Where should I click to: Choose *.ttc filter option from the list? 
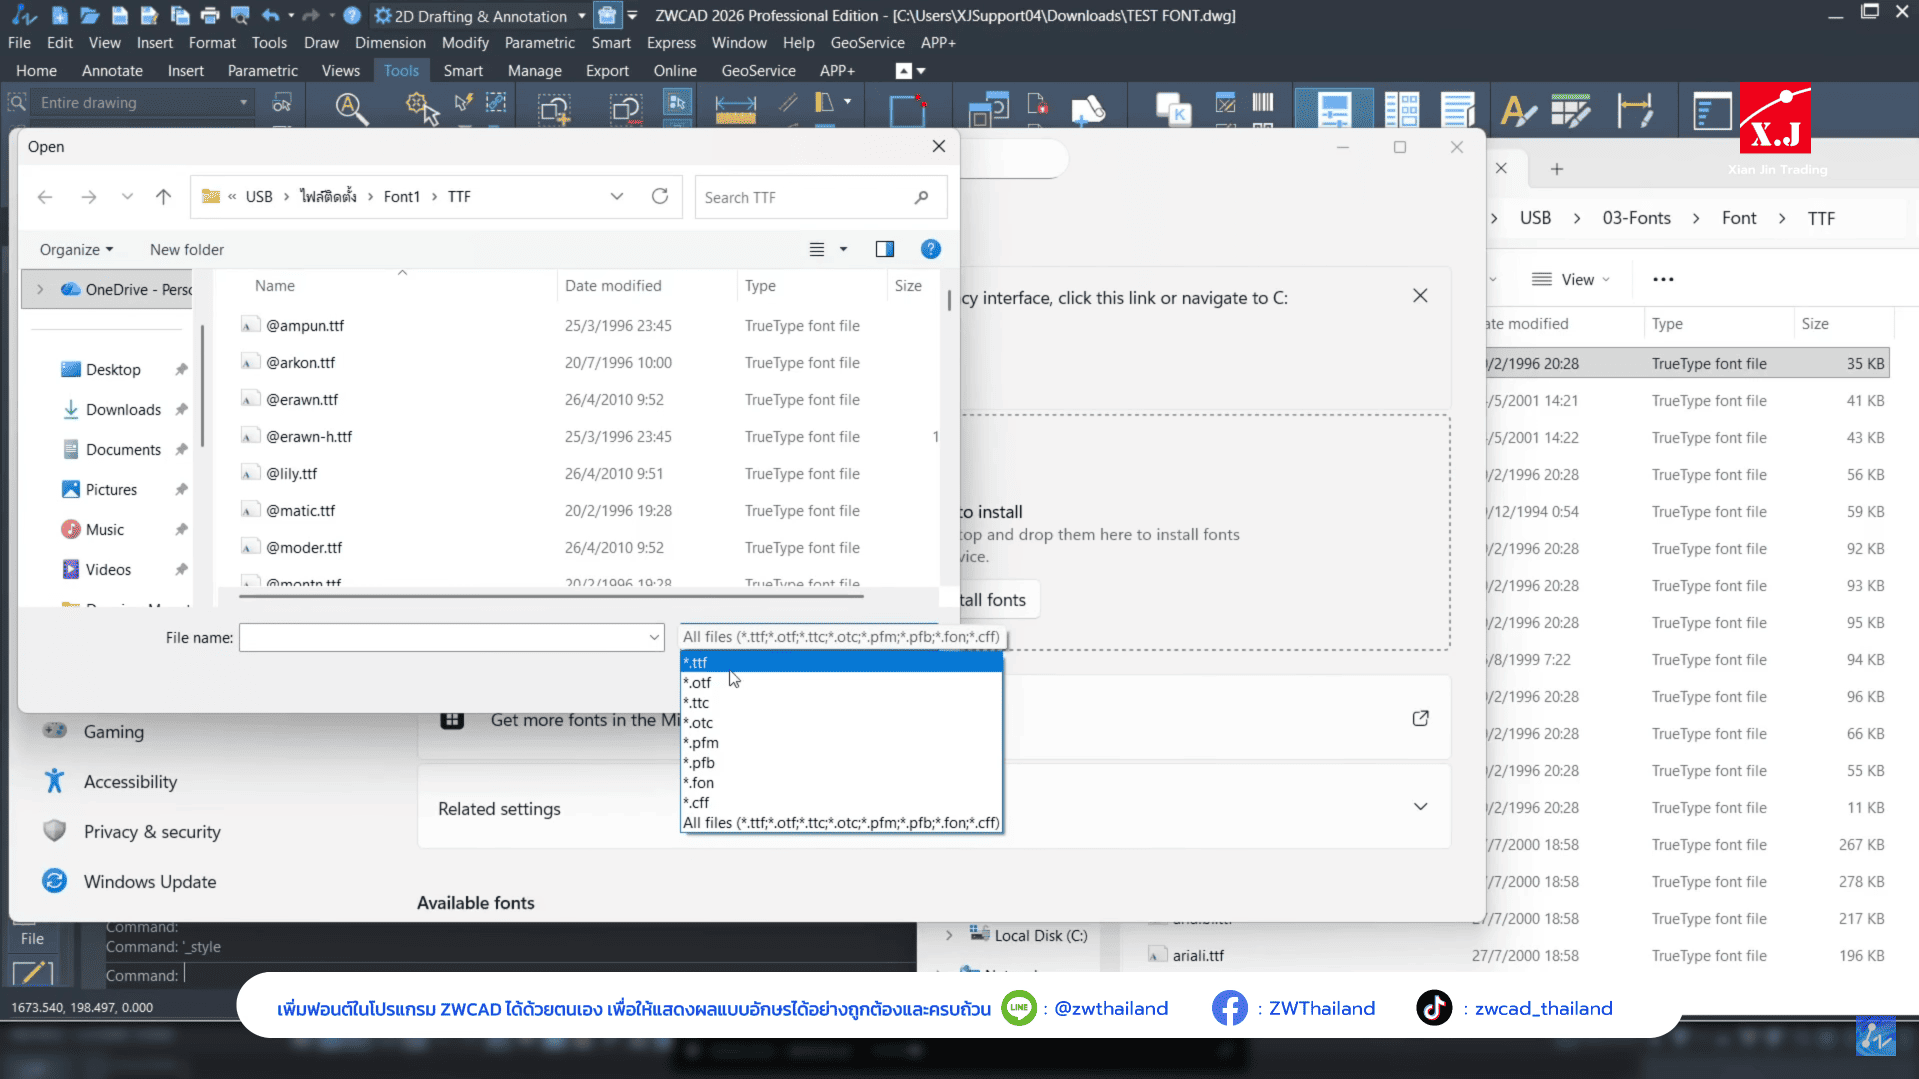[x=697, y=703]
